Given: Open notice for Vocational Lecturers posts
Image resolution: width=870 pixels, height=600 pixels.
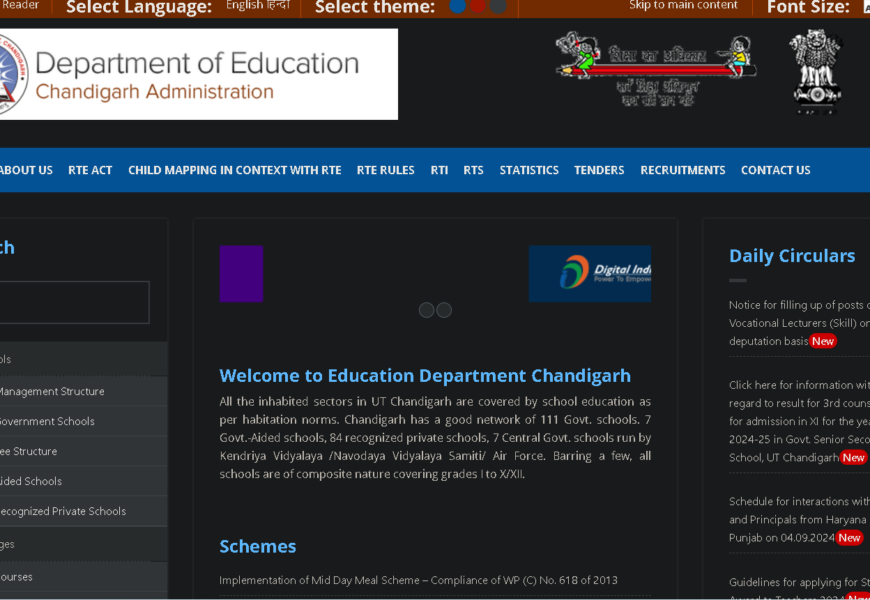Looking at the screenshot, I should click(799, 323).
